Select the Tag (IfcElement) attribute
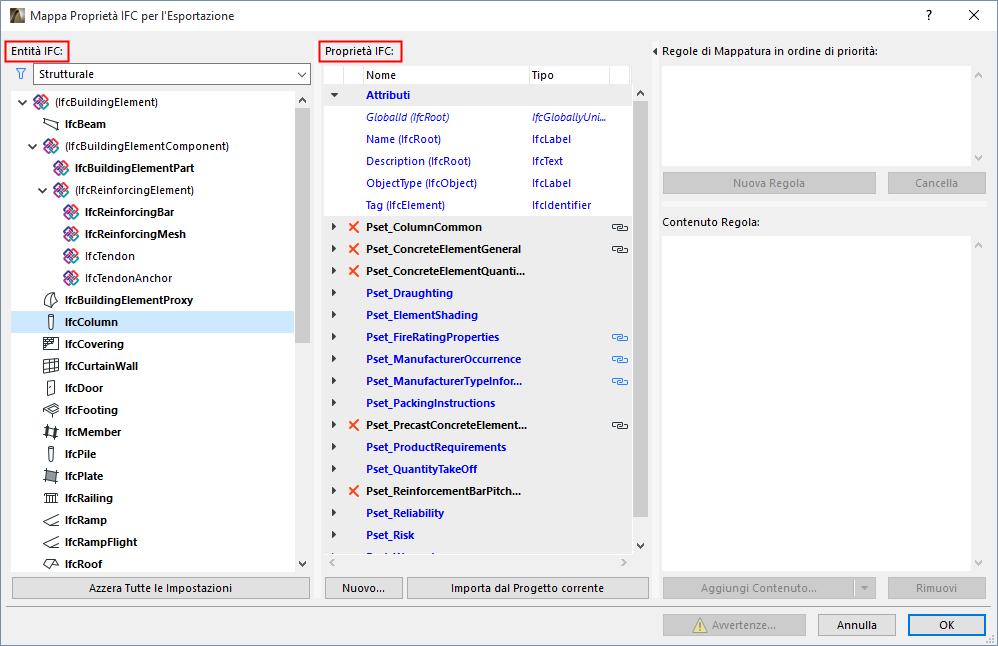Image resolution: width=998 pixels, height=646 pixels. click(478, 205)
